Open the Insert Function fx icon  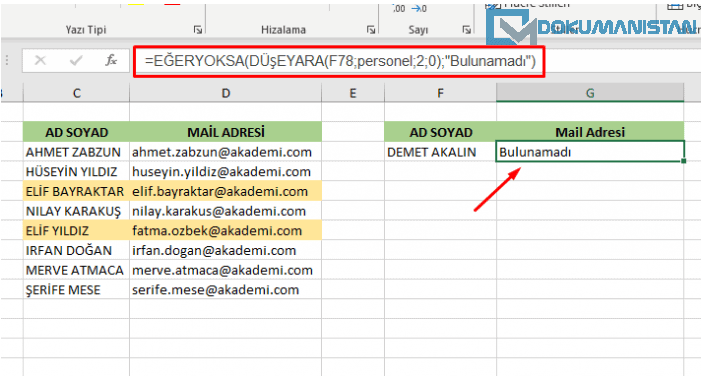111,60
